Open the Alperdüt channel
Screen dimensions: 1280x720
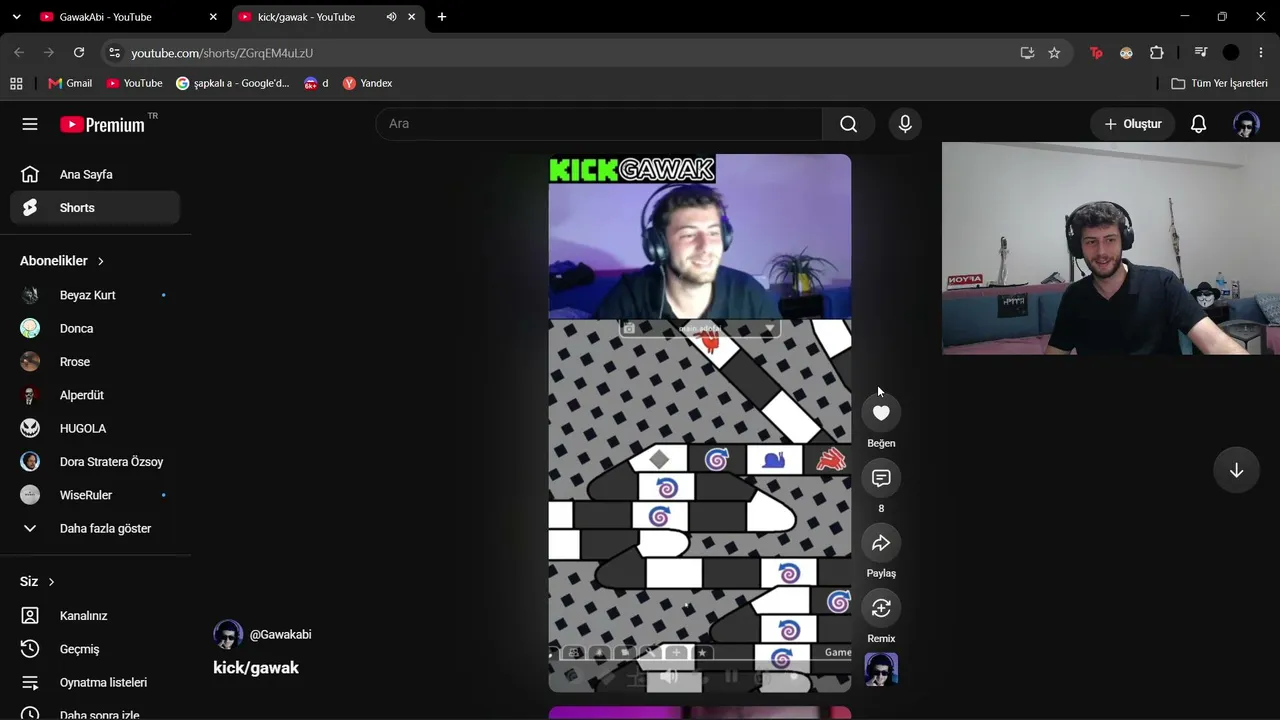(x=95, y=395)
